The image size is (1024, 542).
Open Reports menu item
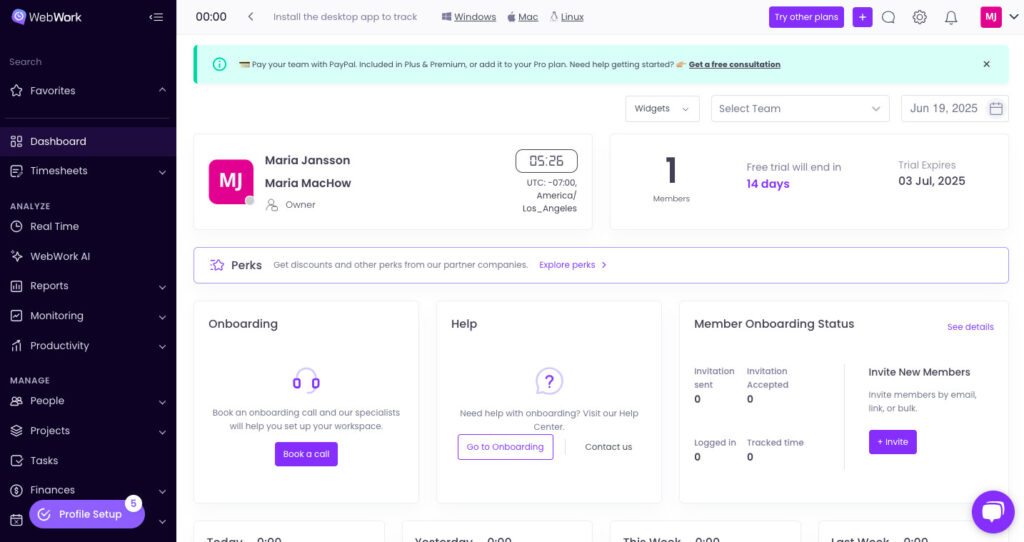tap(88, 286)
